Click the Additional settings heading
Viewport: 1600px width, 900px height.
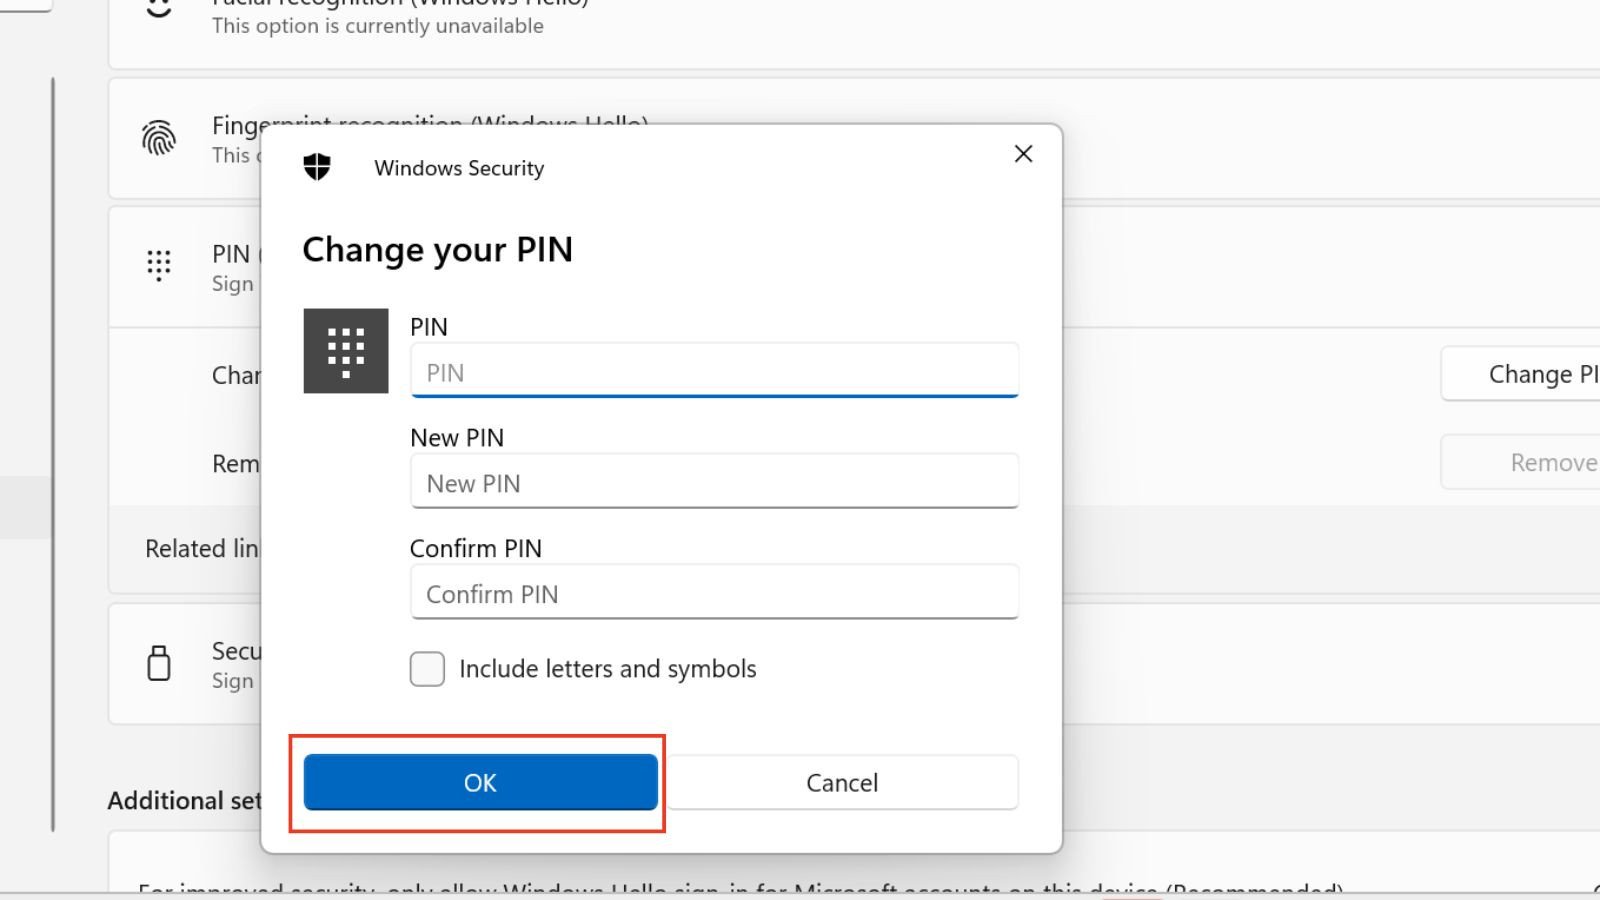point(183,800)
